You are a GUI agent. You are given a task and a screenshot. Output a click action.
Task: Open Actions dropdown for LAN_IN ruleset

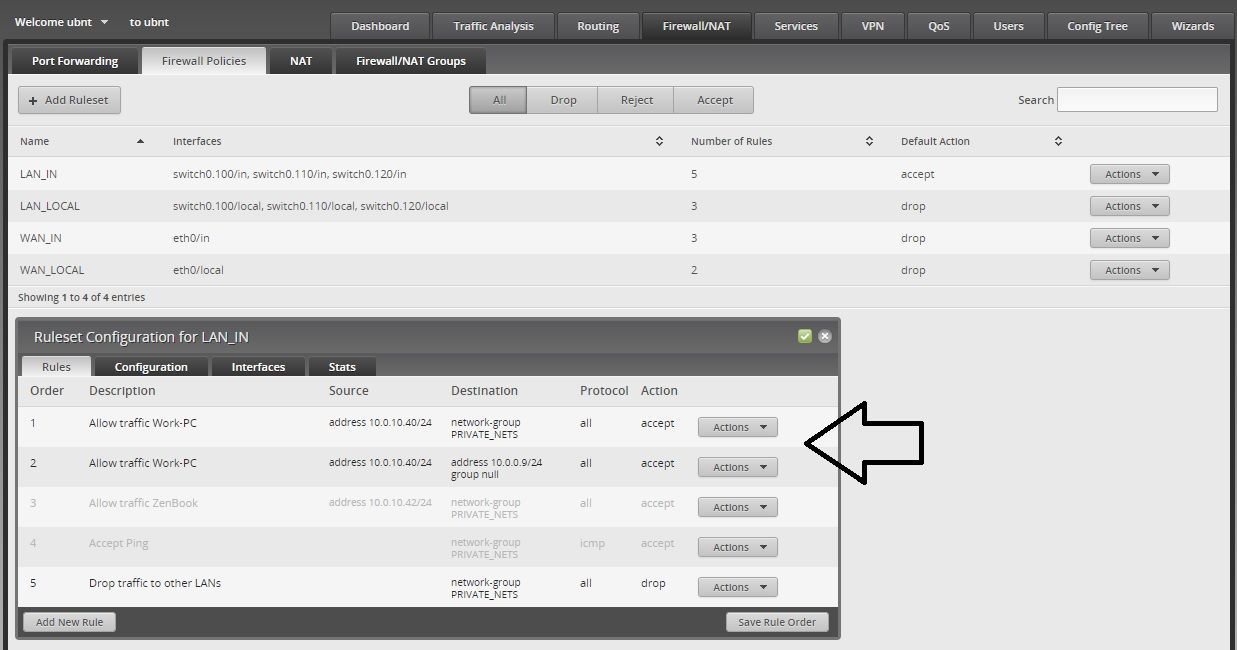pyautogui.click(x=1129, y=174)
